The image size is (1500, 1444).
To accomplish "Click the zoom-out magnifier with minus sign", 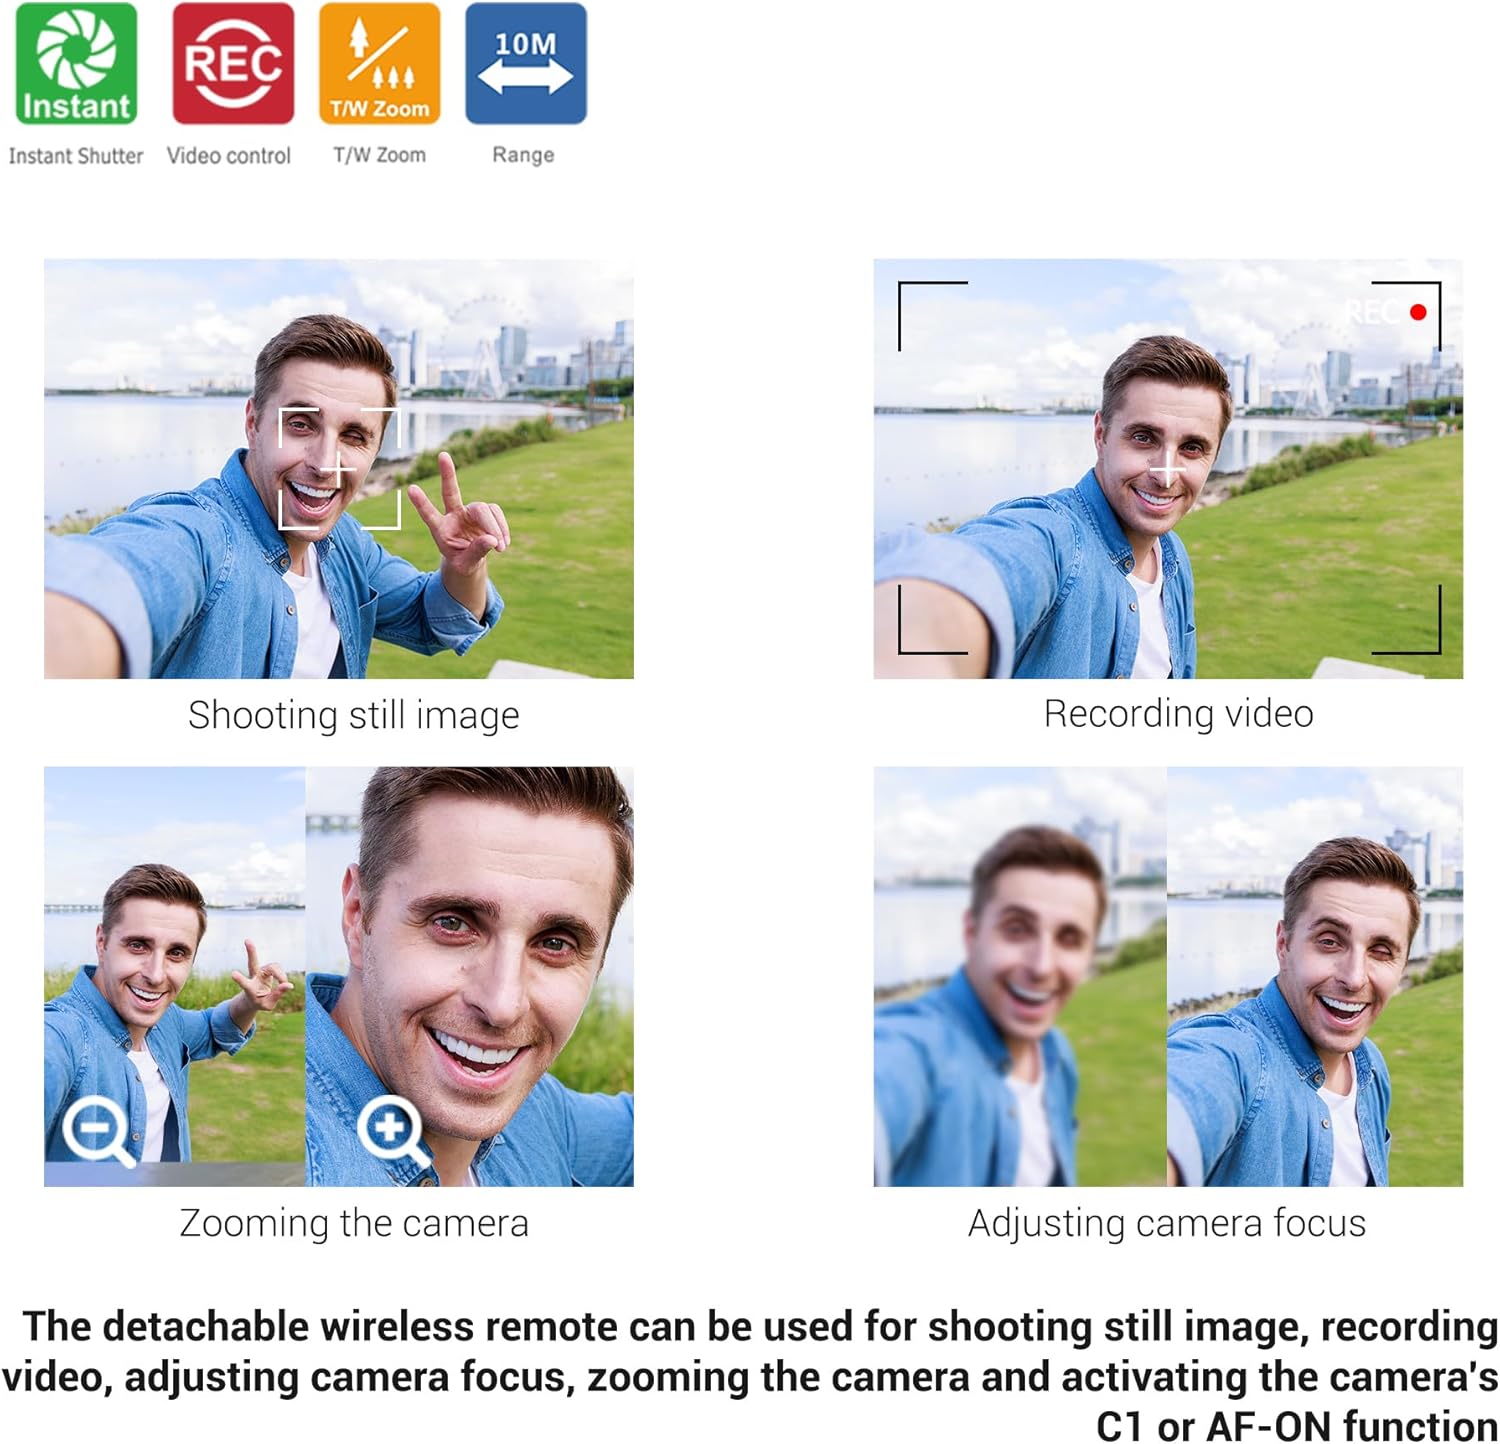I will click(97, 1131).
